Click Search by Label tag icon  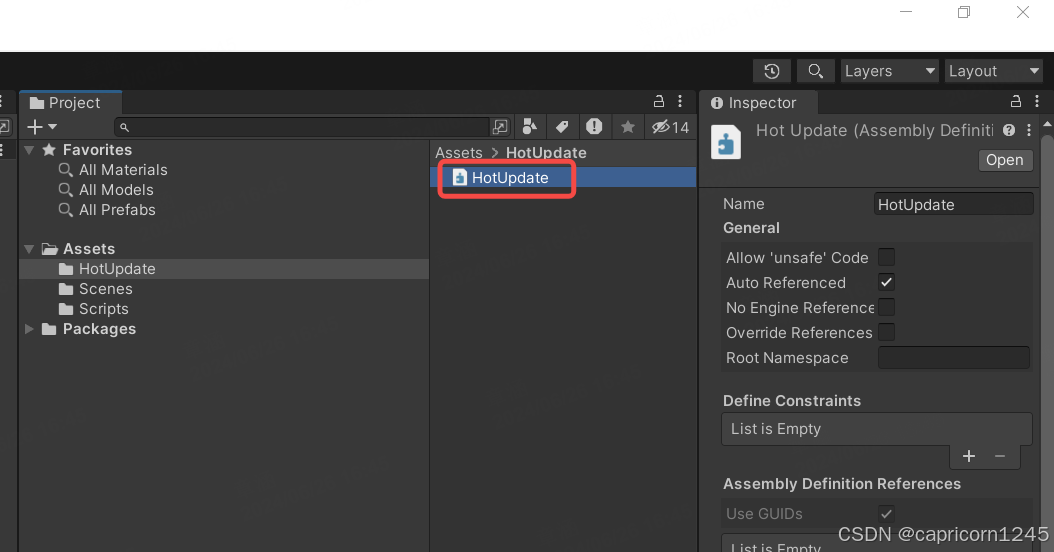tap(562, 127)
